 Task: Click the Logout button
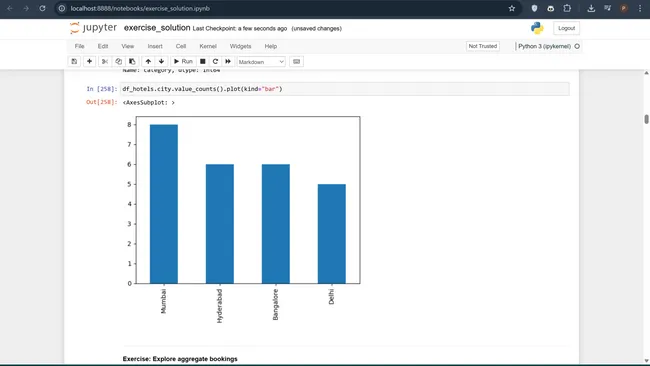click(566, 28)
